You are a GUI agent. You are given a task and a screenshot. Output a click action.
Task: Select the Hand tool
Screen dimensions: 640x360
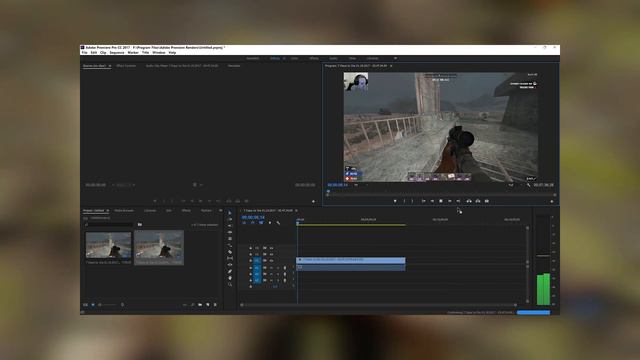[230, 278]
